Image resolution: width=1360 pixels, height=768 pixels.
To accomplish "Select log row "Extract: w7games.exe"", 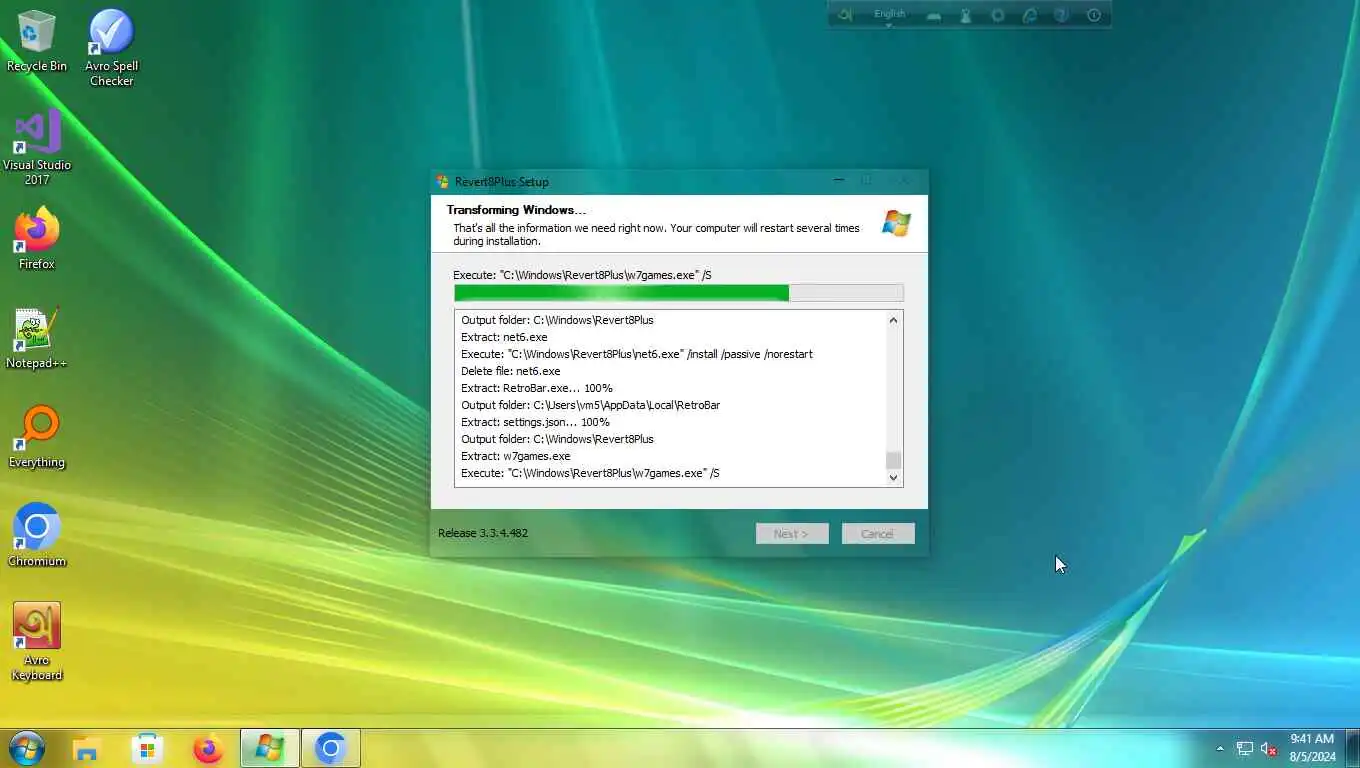I will [515, 456].
